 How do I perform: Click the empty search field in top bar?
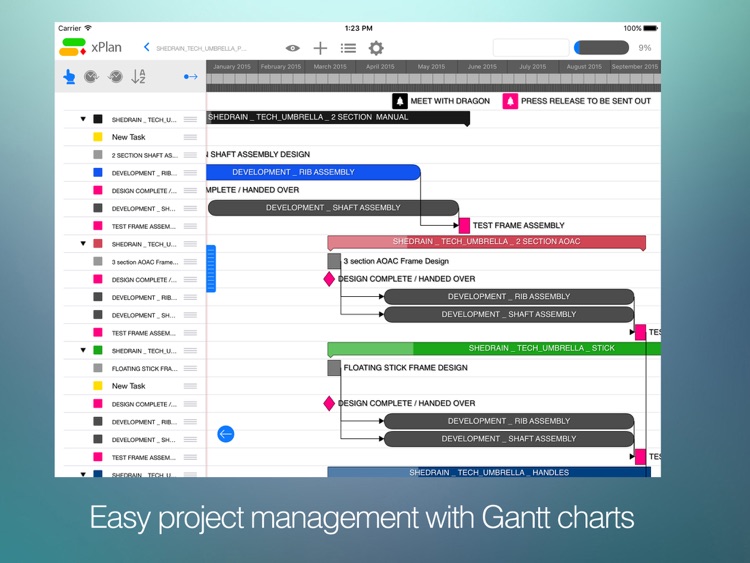pyautogui.click(x=531, y=48)
